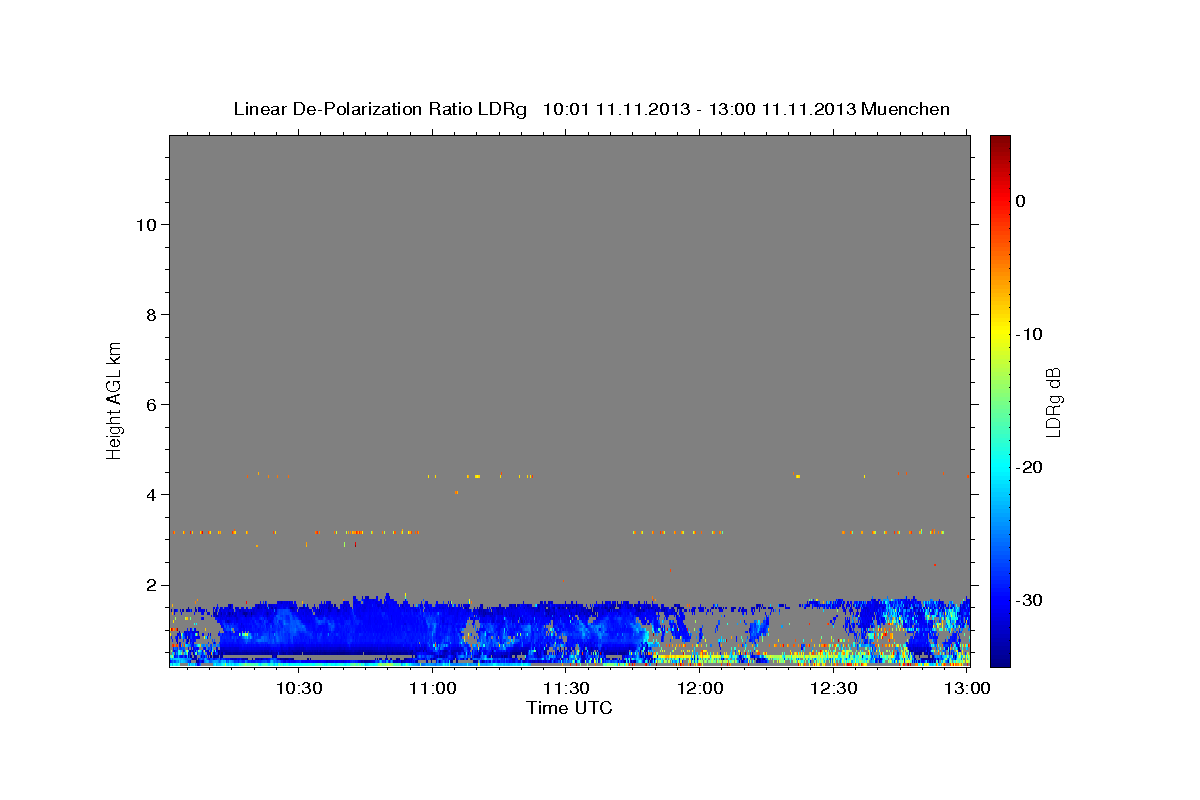The width and height of the screenshot is (1200, 800).
Task: Click the colorbar value 0
Action: (1021, 201)
